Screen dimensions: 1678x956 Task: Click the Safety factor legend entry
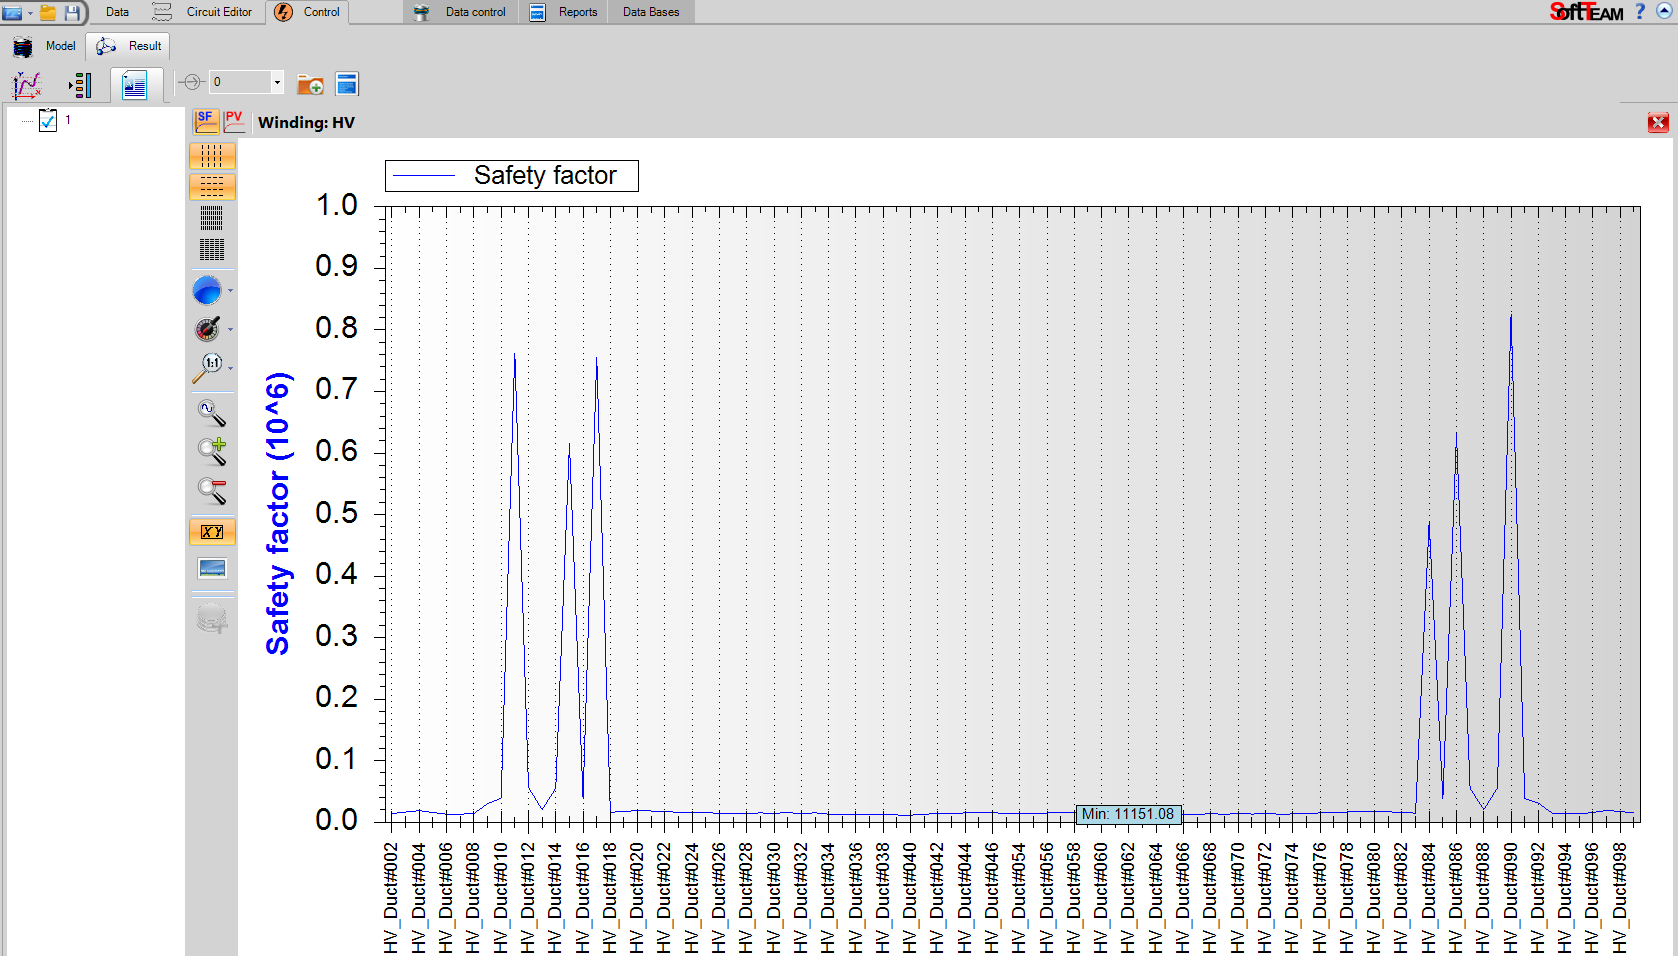click(512, 176)
